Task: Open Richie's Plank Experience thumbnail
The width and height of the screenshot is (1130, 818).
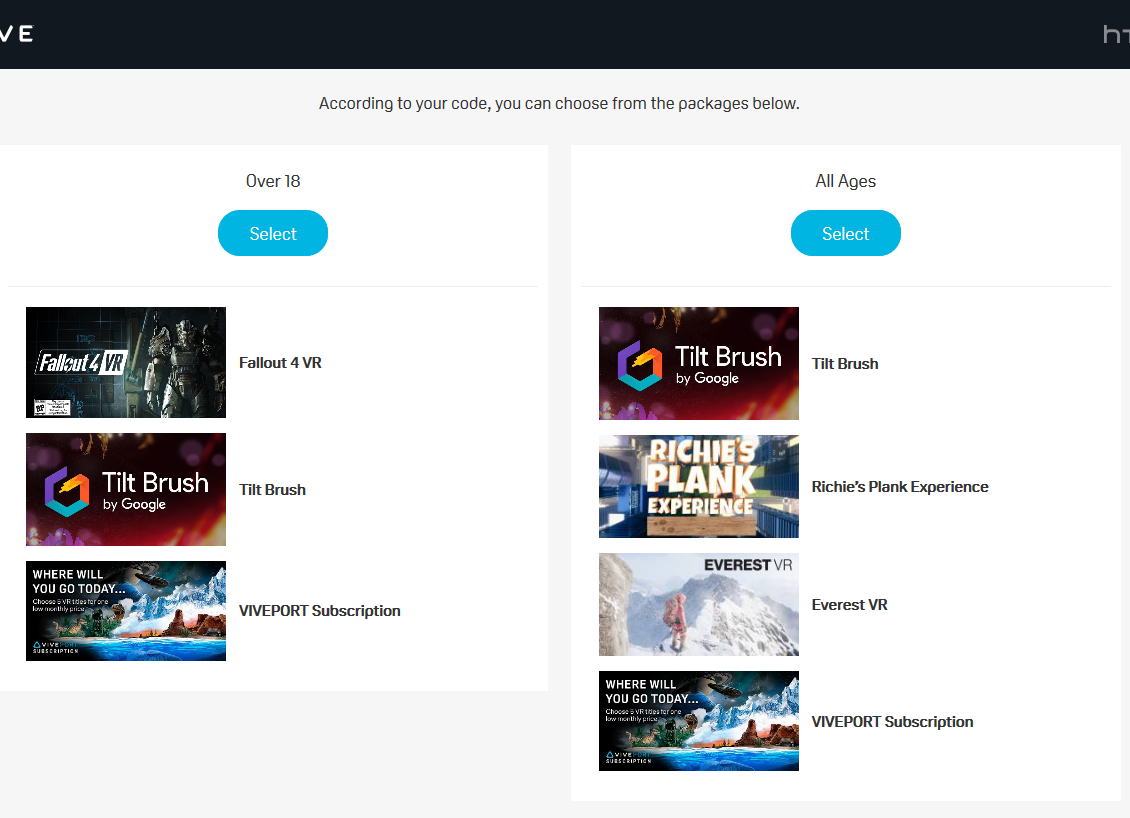Action: pos(698,486)
